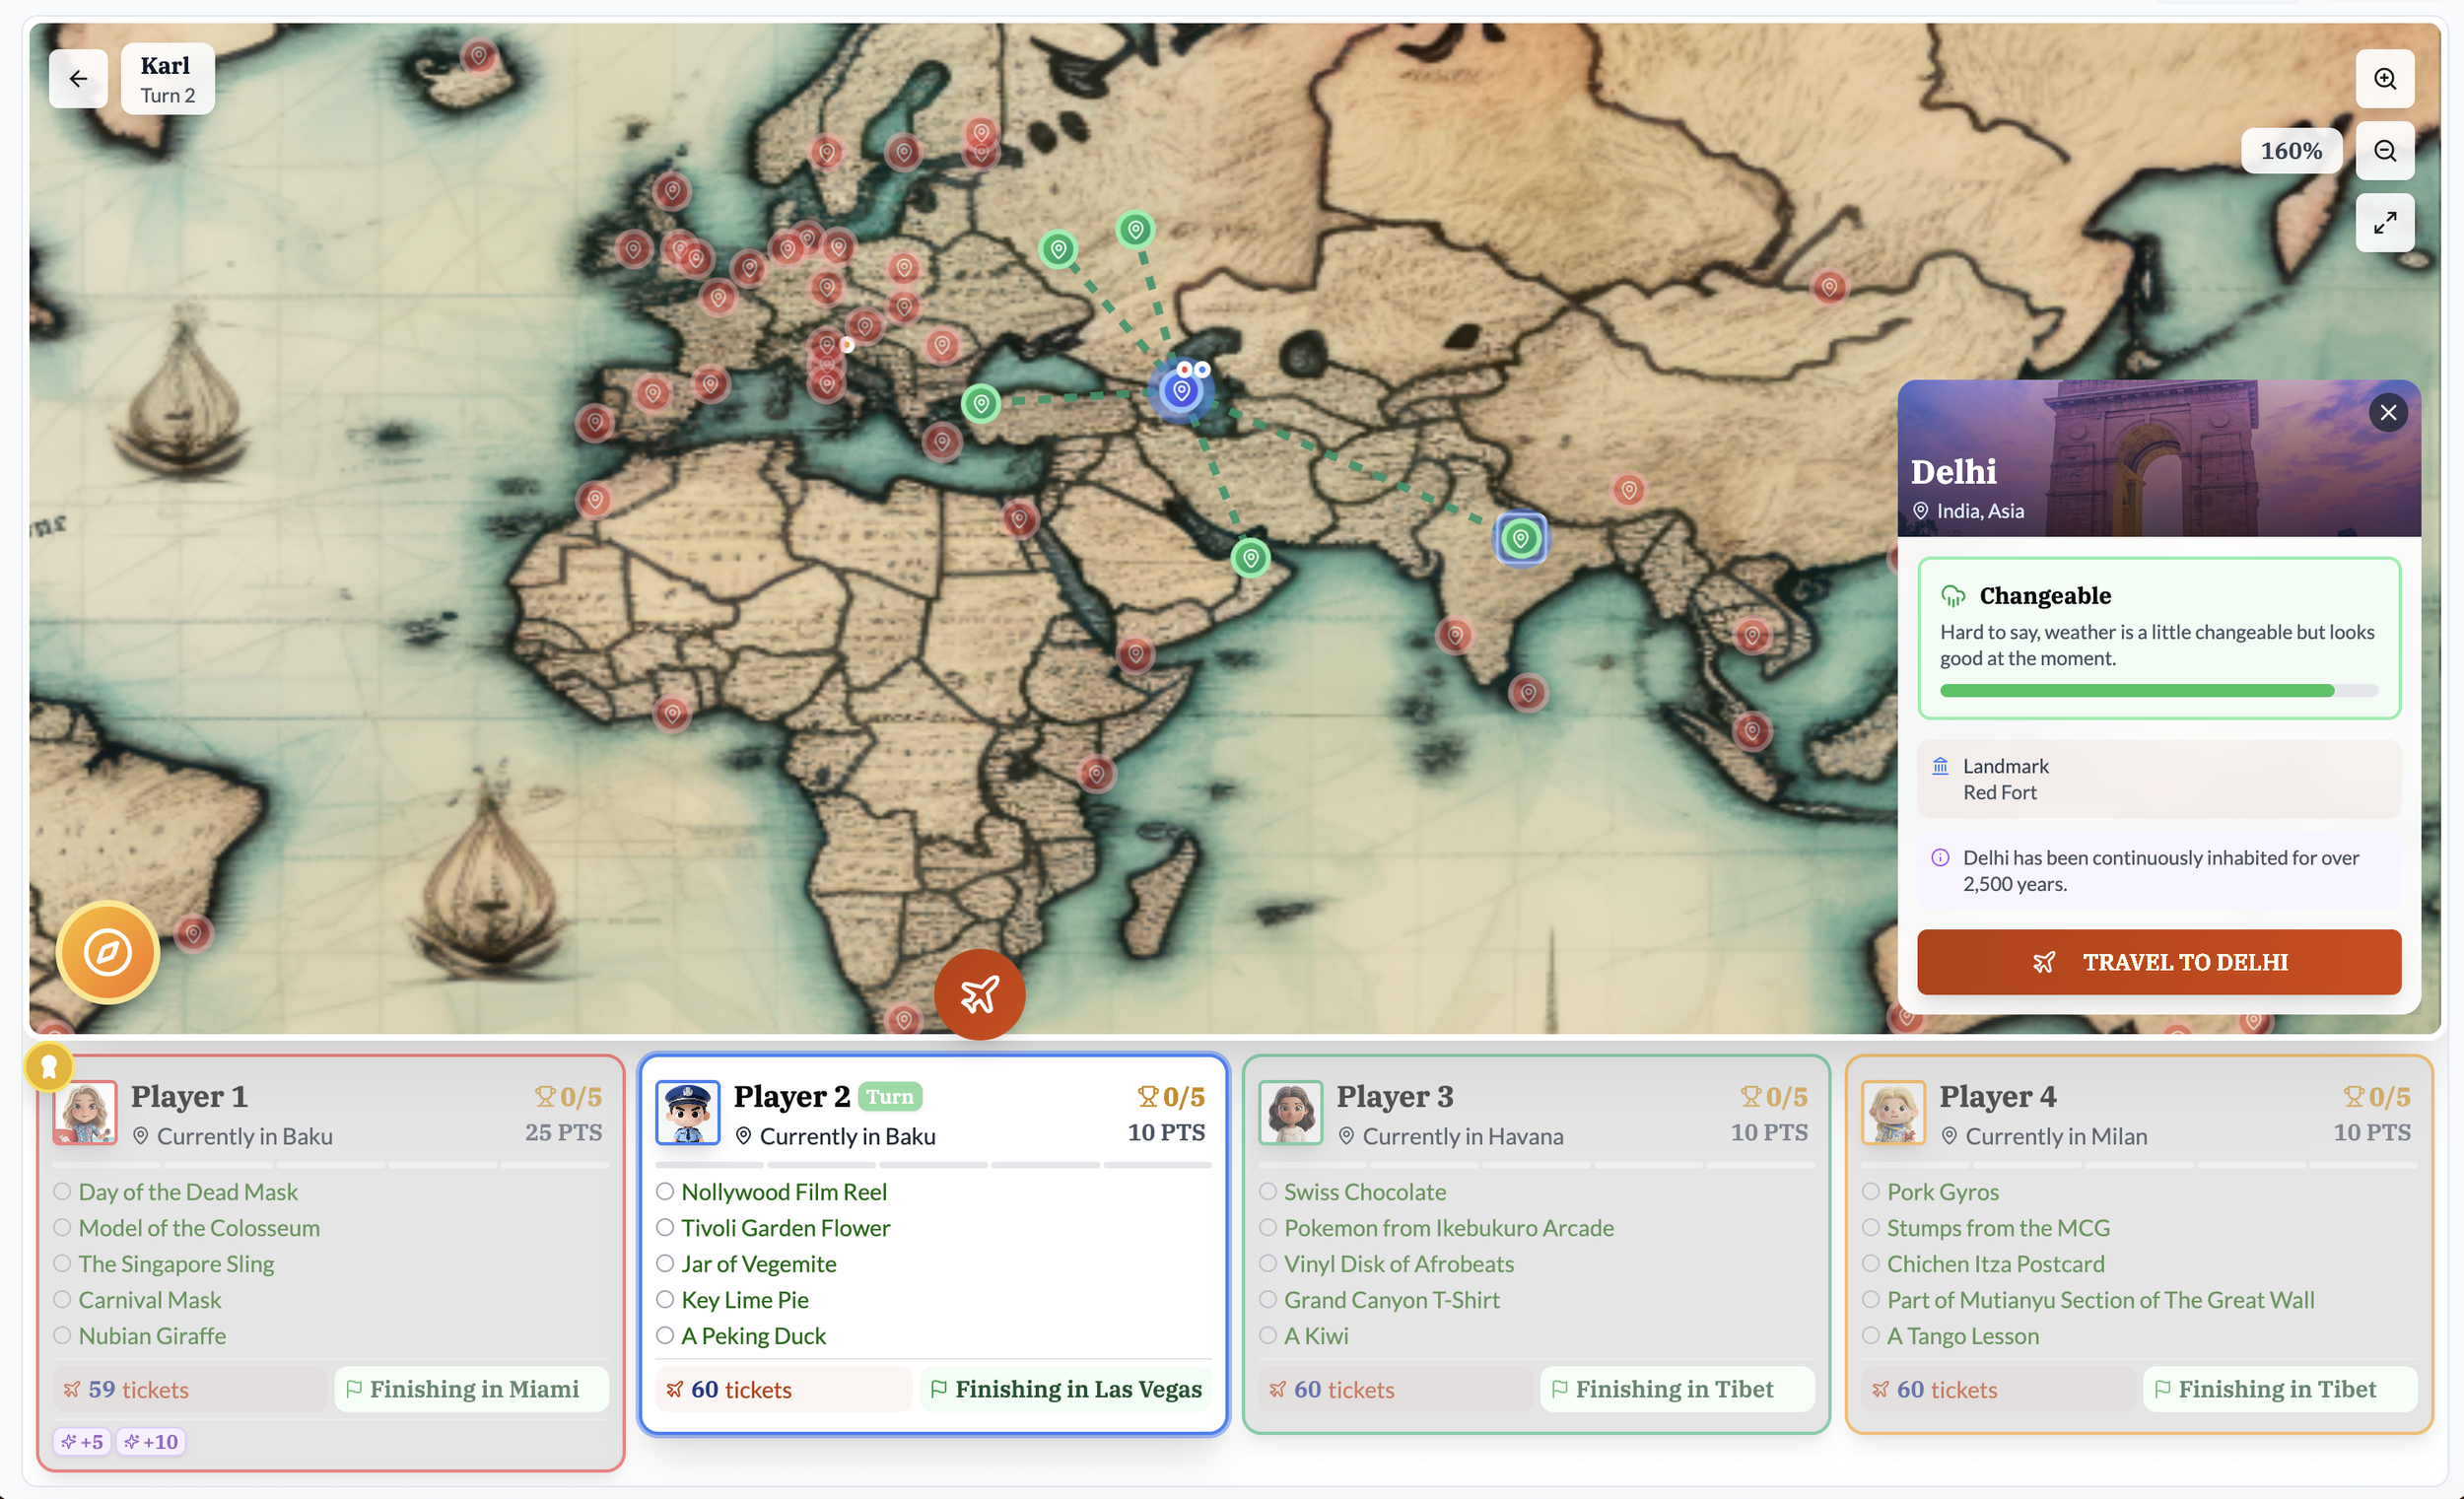Click Player 2's avatar thumbnail
This screenshot has height=1499, width=2464.
pos(688,1111)
